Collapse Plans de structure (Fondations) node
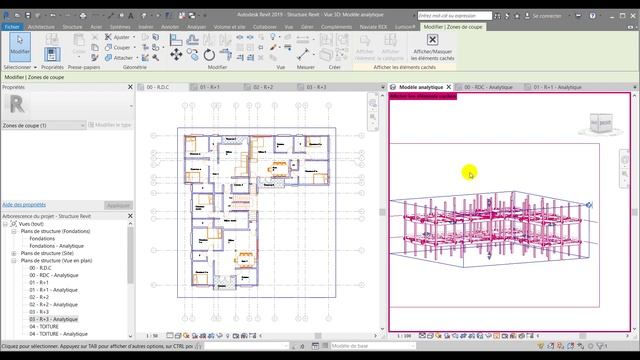Screen dimensions: 640x360 pyautogui.click(x=13, y=231)
